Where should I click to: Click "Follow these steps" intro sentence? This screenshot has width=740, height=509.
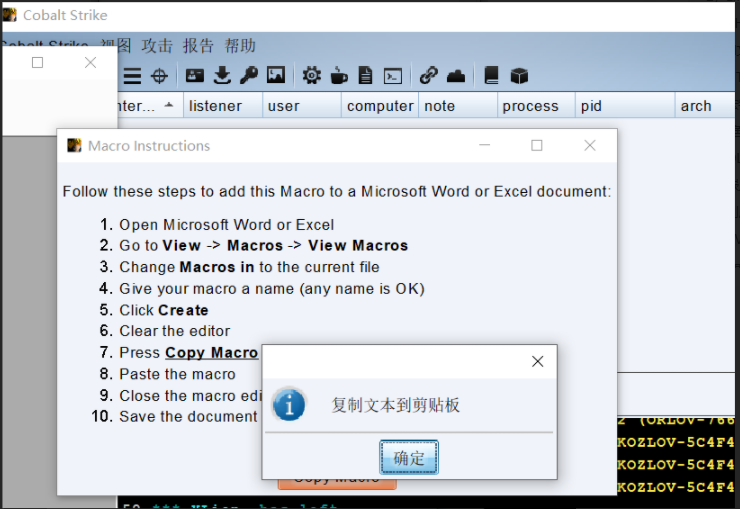(336, 191)
